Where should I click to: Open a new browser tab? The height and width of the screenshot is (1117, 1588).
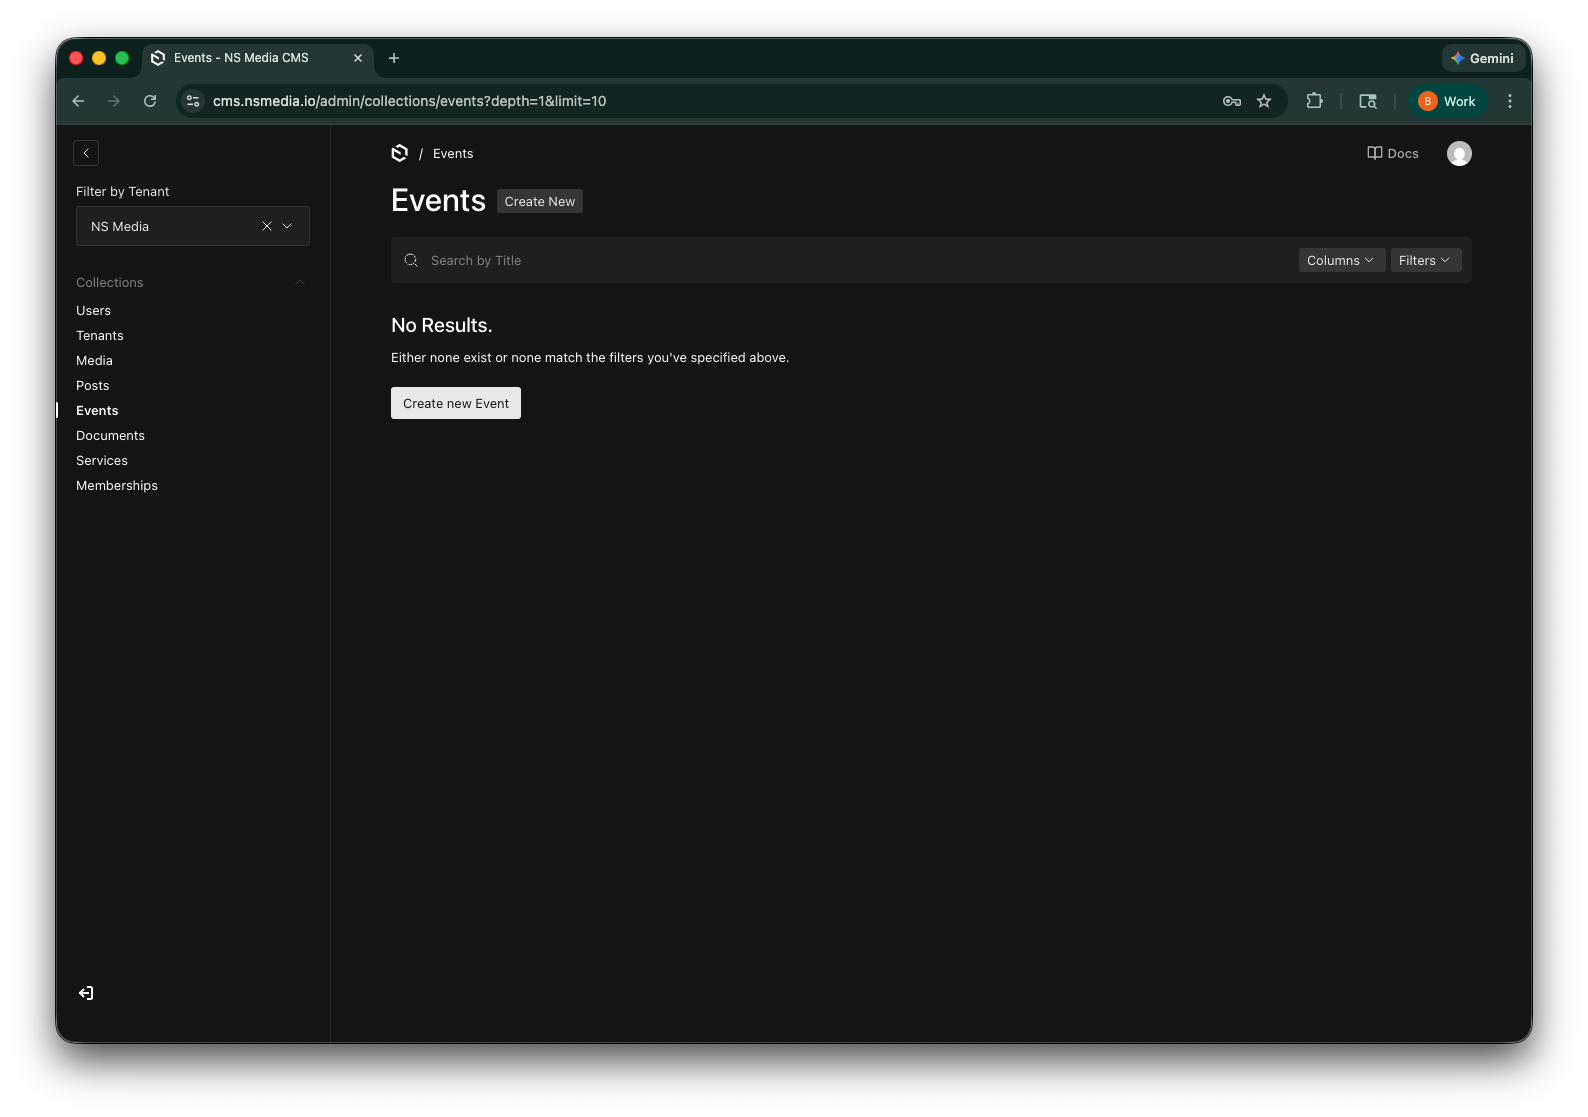tap(394, 58)
